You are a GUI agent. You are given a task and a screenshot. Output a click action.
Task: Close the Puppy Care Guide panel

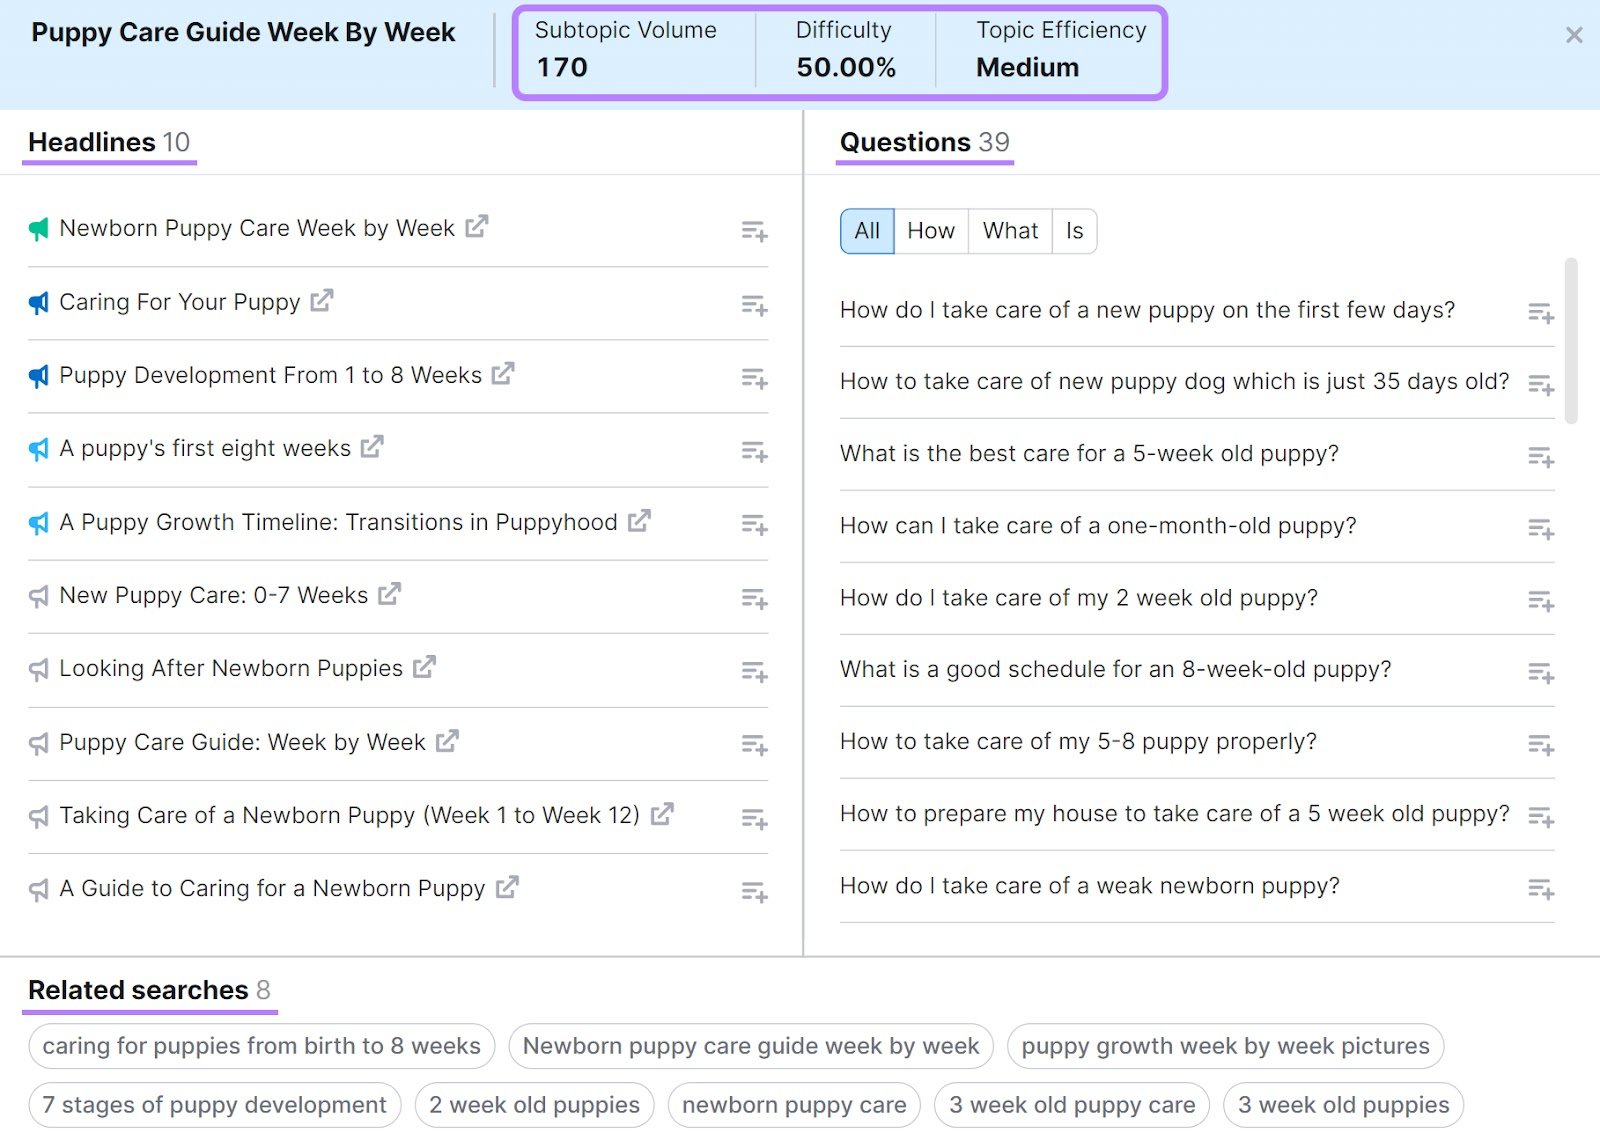[1574, 34]
